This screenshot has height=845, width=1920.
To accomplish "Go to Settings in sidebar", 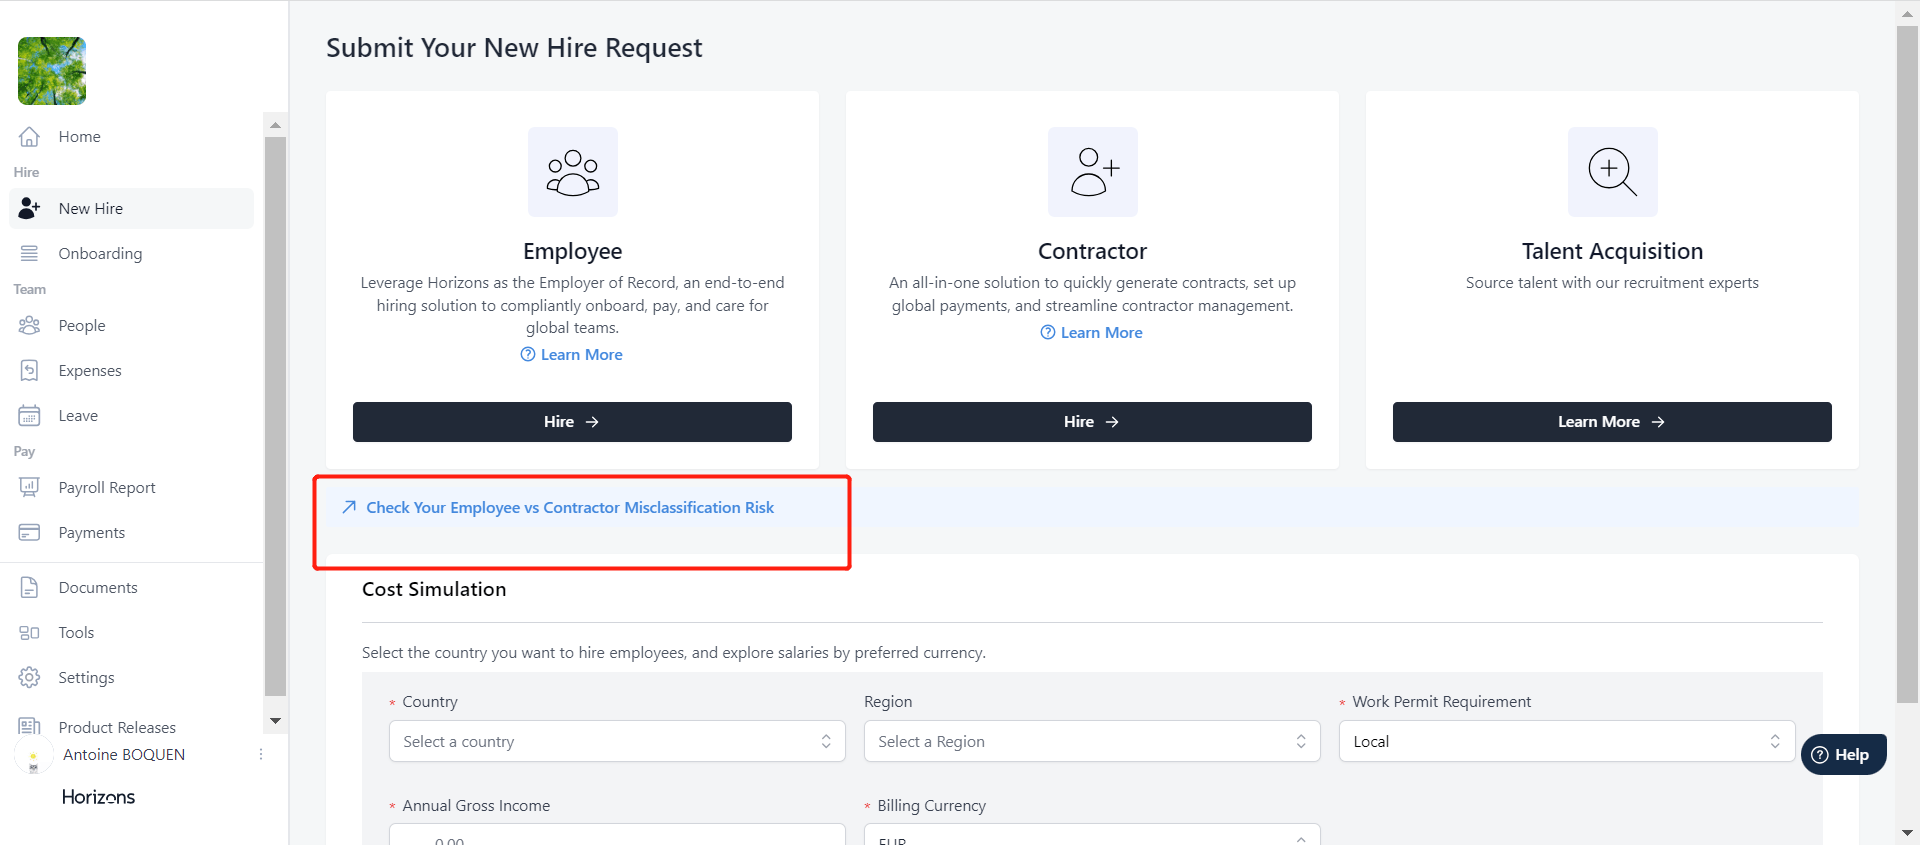I will pyautogui.click(x=132, y=678).
